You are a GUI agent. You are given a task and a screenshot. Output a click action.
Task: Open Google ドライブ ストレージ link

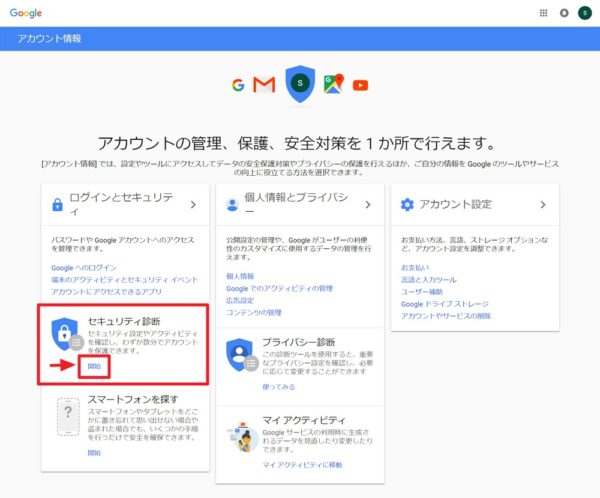(445, 304)
